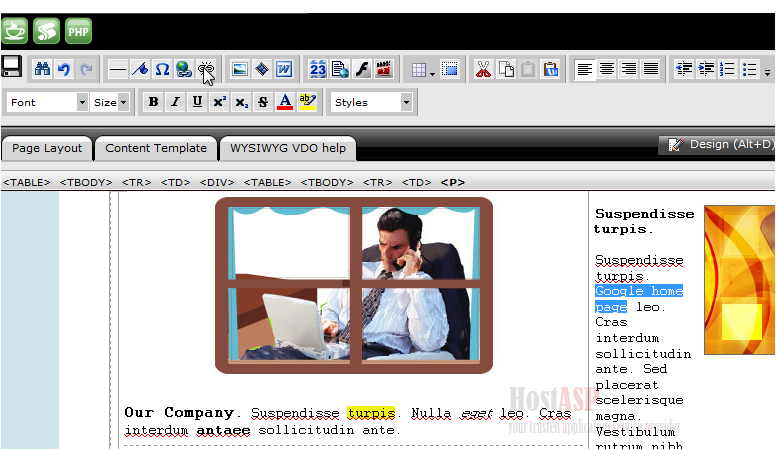Open Find with the binoculars icon
Image resolution: width=776 pixels, height=450 pixels.
(x=42, y=69)
